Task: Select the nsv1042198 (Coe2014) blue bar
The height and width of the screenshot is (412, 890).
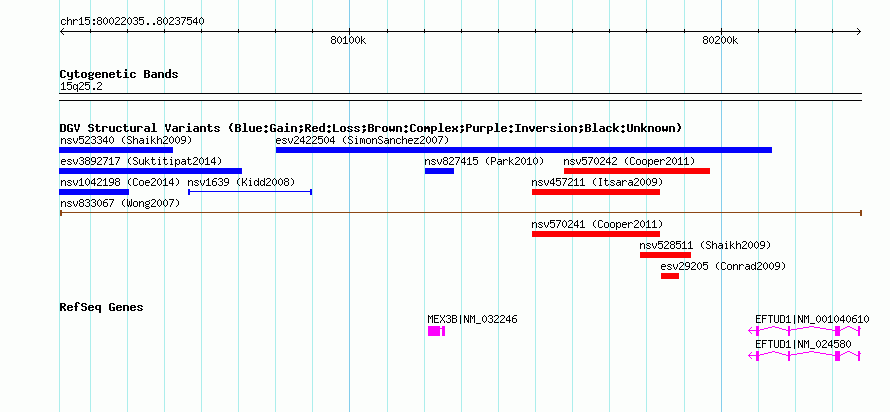Action: click(94, 192)
